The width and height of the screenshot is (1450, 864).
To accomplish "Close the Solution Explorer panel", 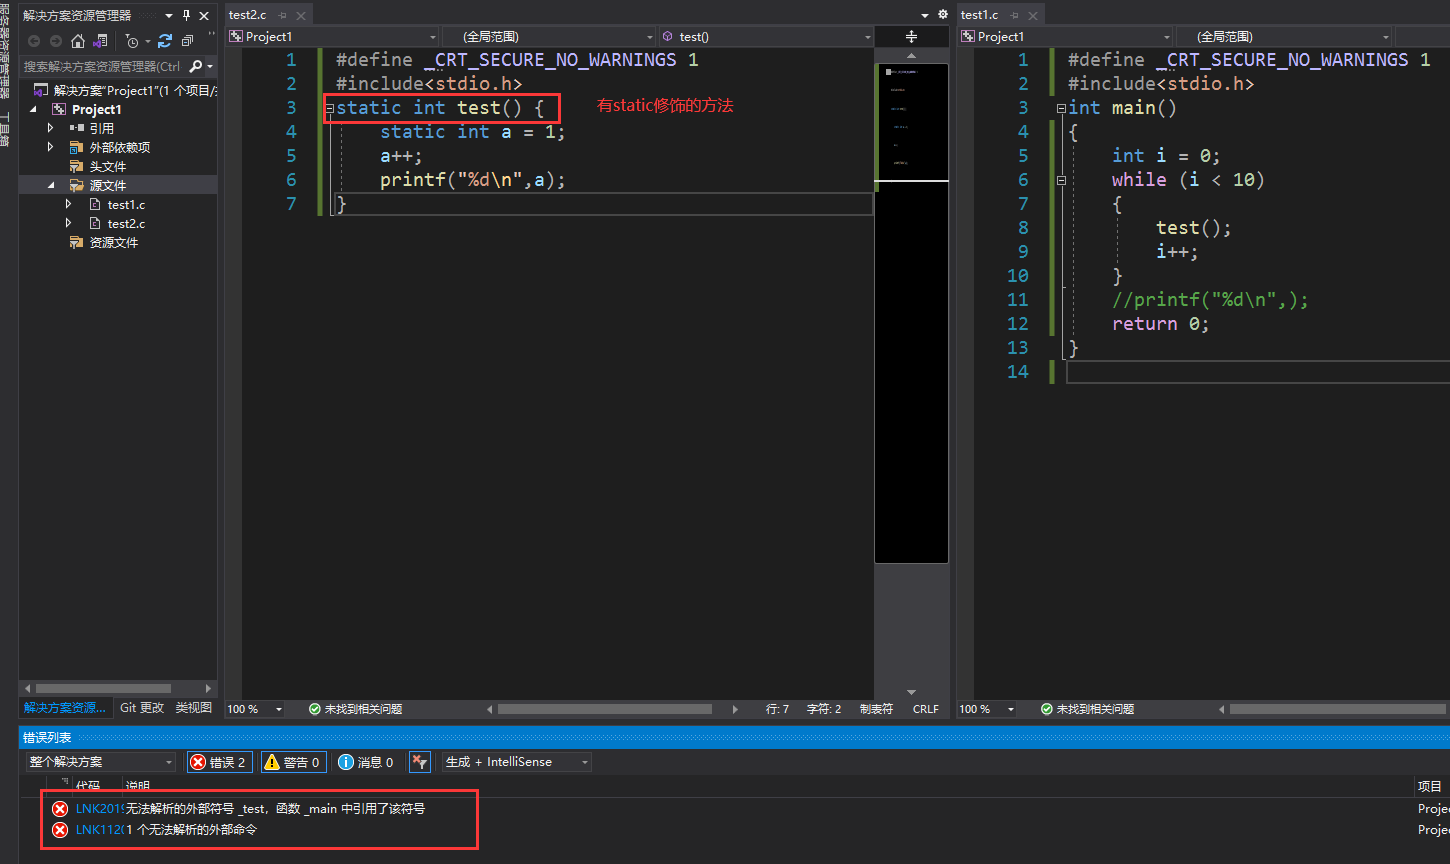I will click(205, 15).
